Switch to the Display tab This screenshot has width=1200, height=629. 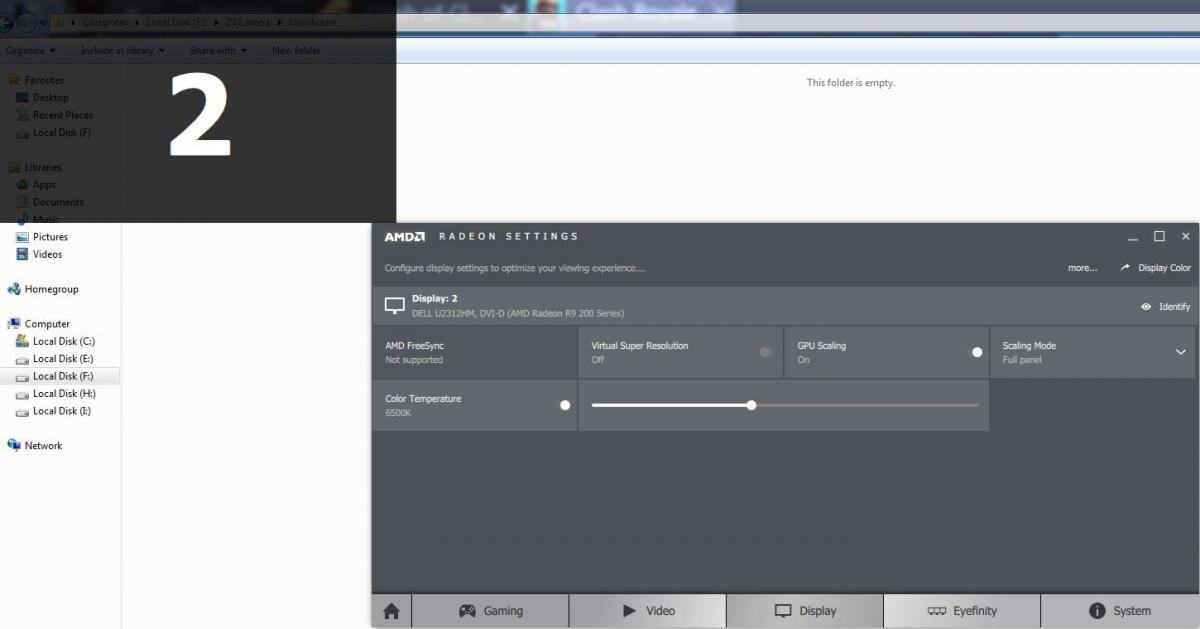(805, 611)
